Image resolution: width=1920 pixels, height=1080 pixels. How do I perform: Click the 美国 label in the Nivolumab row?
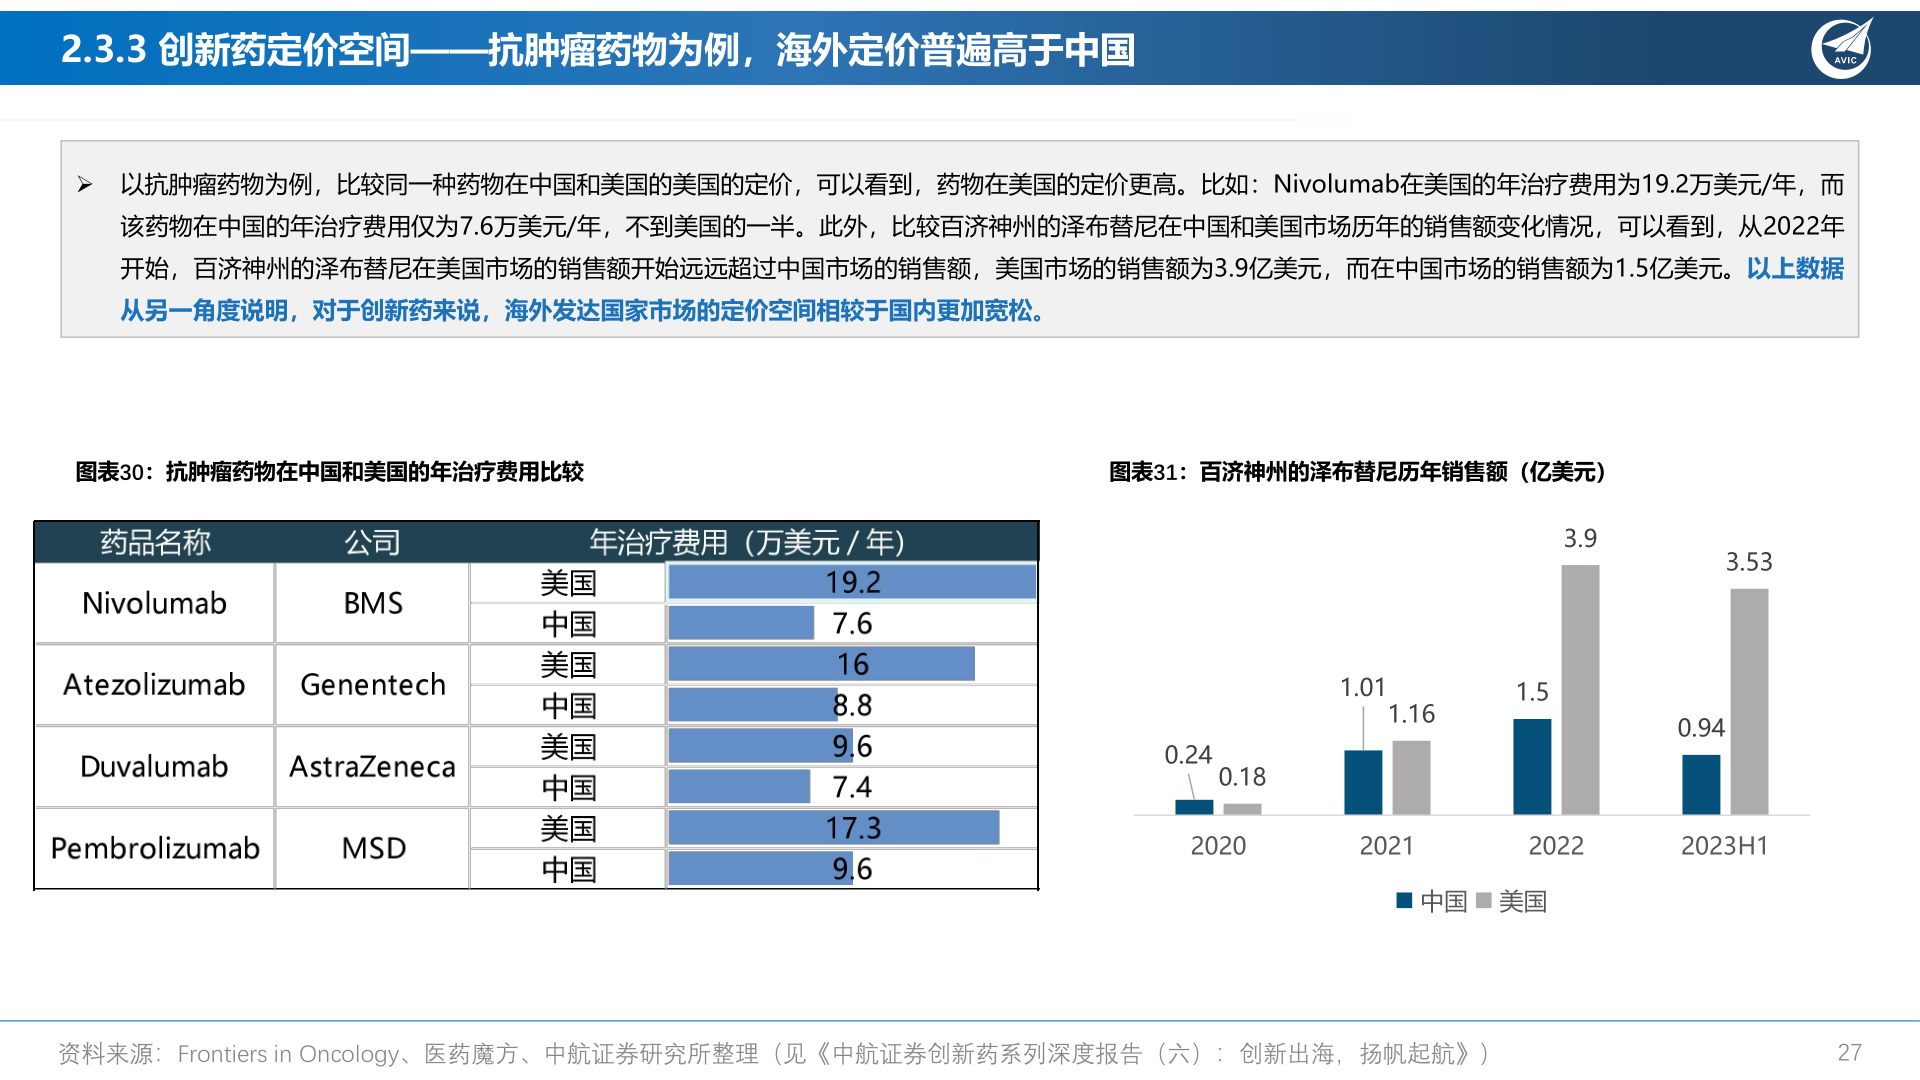coord(568,583)
